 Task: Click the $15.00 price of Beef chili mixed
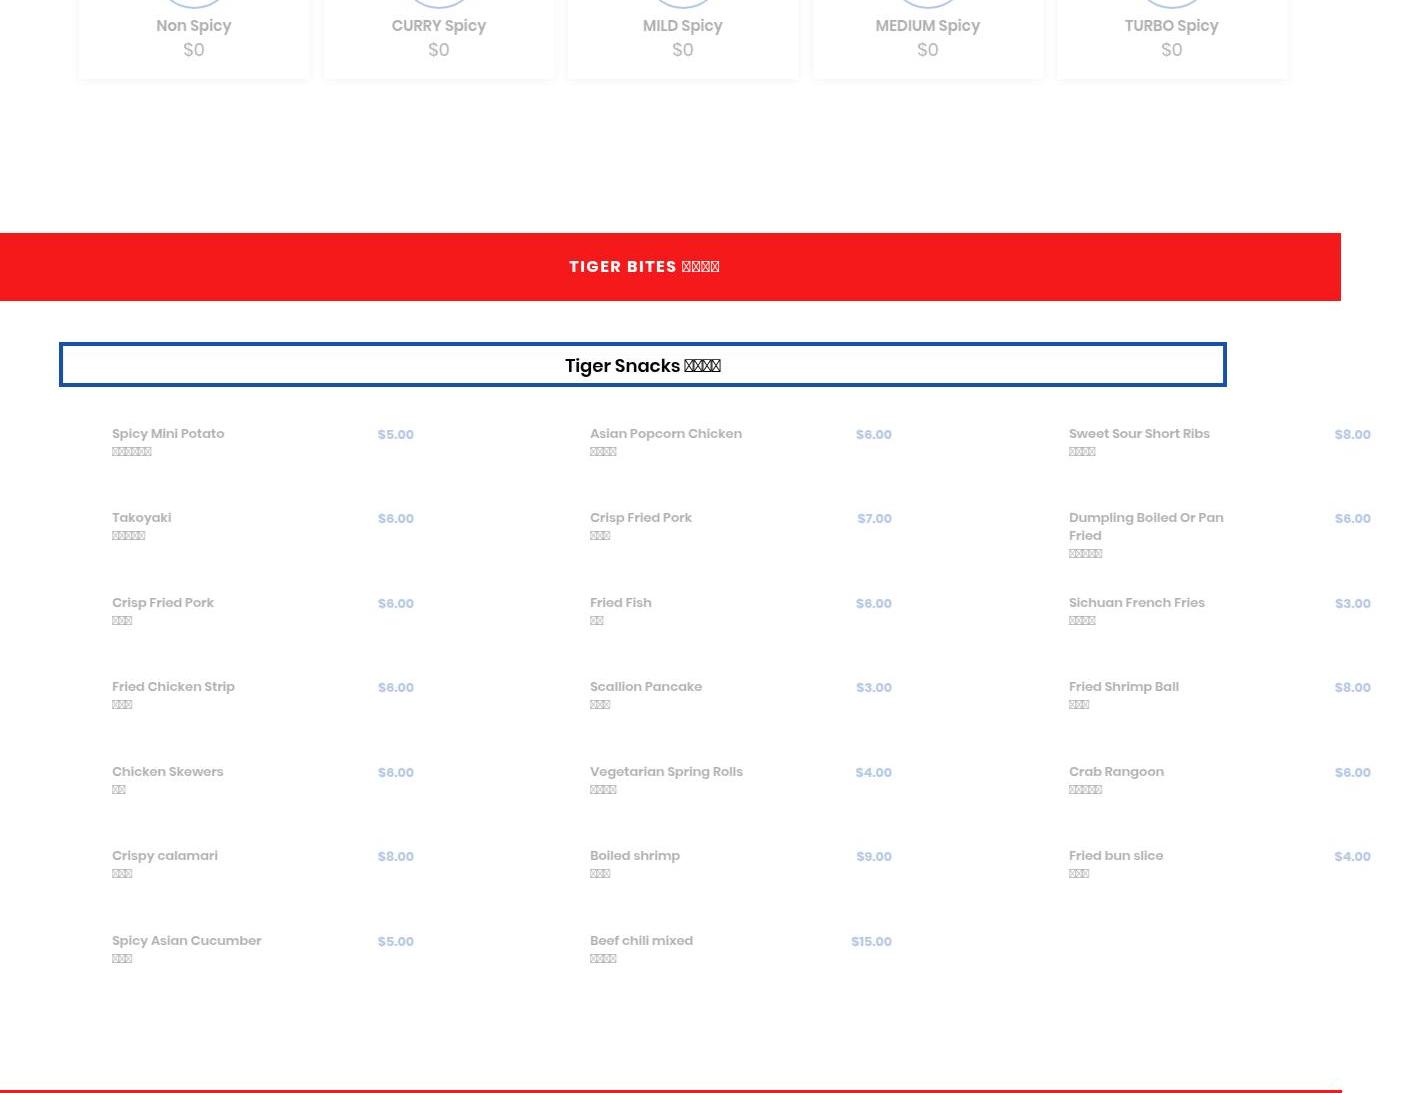(x=871, y=942)
